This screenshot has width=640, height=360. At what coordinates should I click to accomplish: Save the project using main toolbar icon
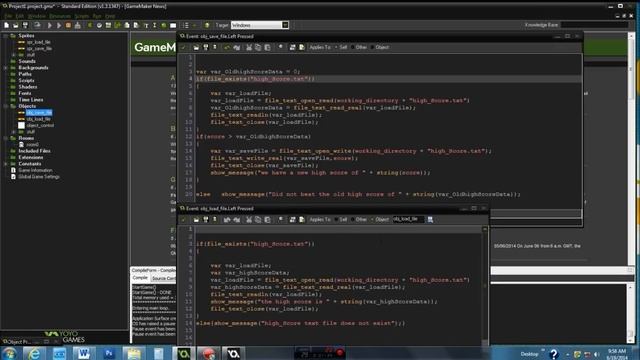pyautogui.click(x=25, y=25)
